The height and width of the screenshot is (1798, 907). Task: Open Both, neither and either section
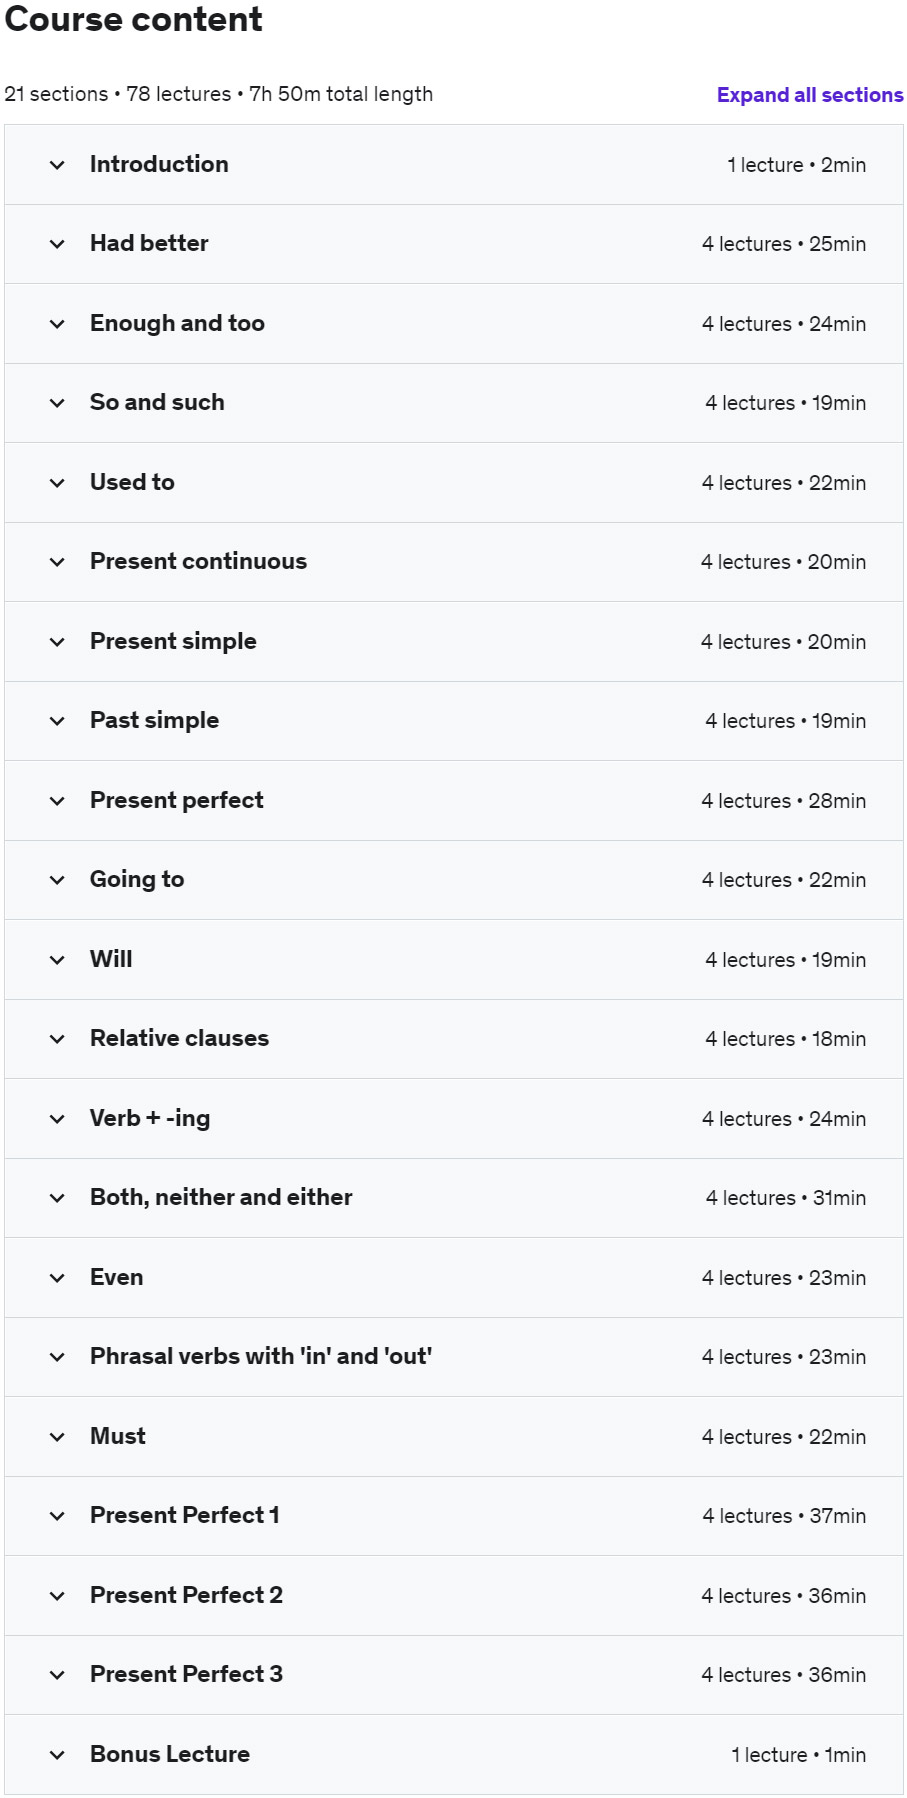tap(221, 1197)
